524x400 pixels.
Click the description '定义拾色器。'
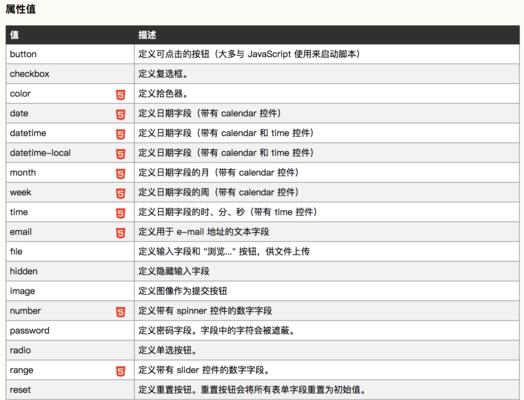pyautogui.click(x=163, y=94)
